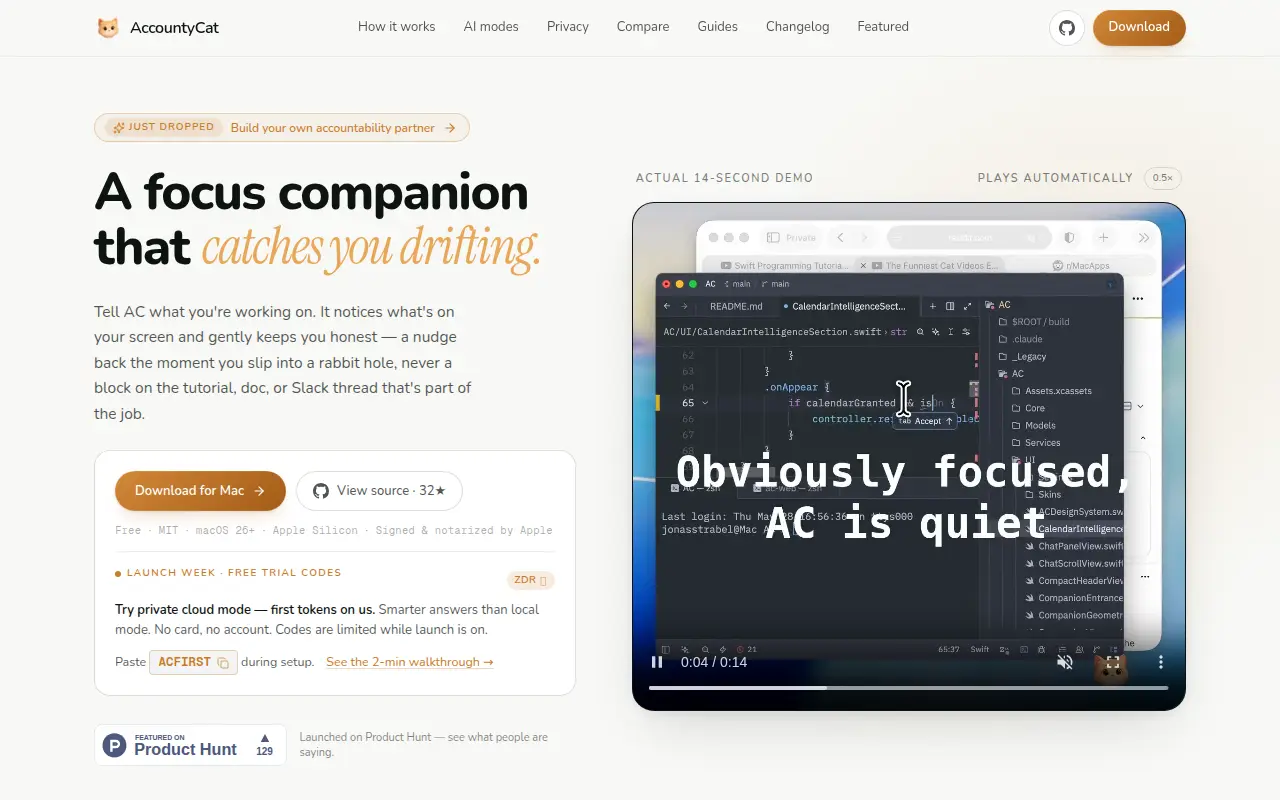Expand the _Legacy folder in video
The width and height of the screenshot is (1280, 800).
[1023, 356]
